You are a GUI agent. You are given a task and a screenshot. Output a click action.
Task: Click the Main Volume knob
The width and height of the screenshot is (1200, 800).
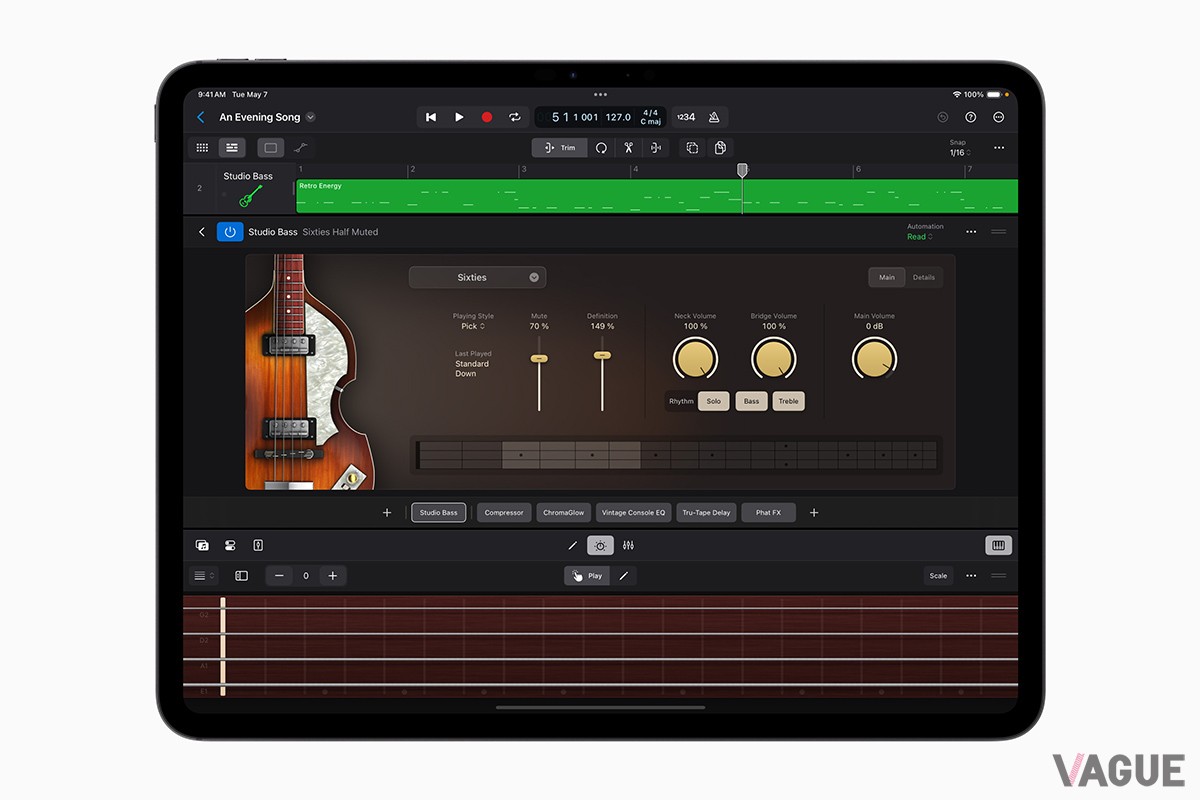(874, 358)
